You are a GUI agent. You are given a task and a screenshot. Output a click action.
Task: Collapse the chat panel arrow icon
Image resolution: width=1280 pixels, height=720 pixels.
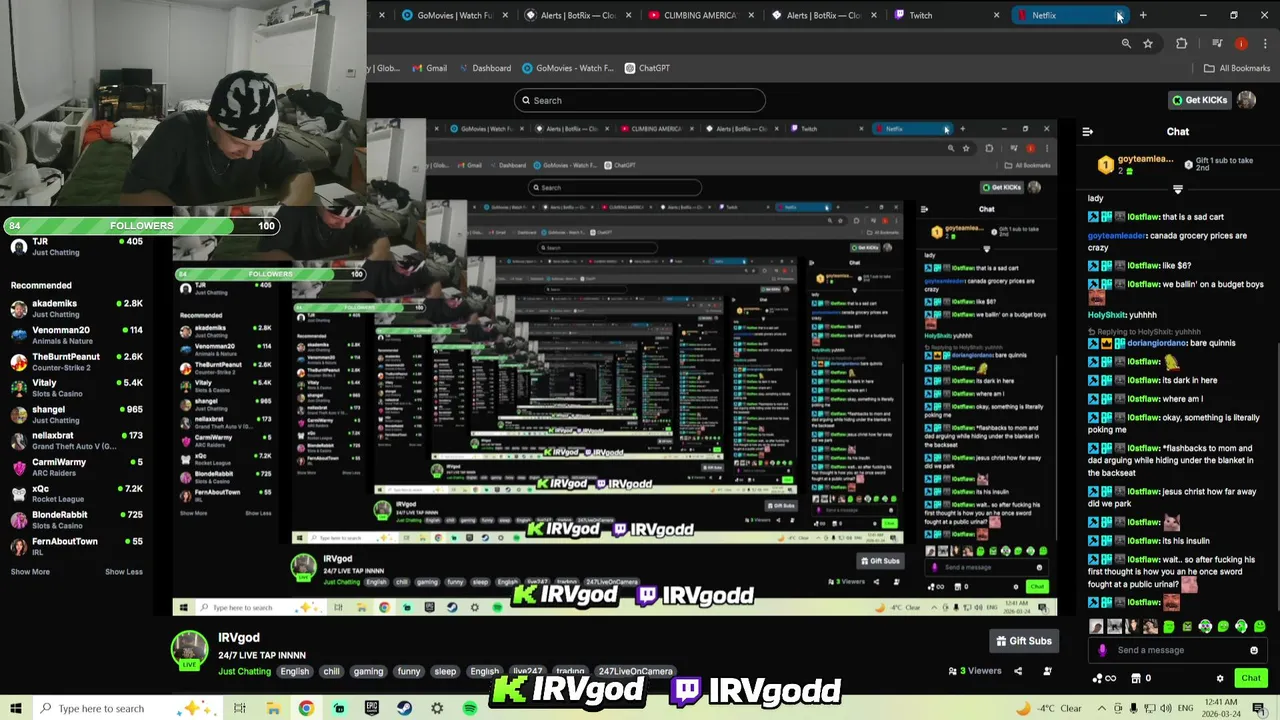tap(1088, 131)
